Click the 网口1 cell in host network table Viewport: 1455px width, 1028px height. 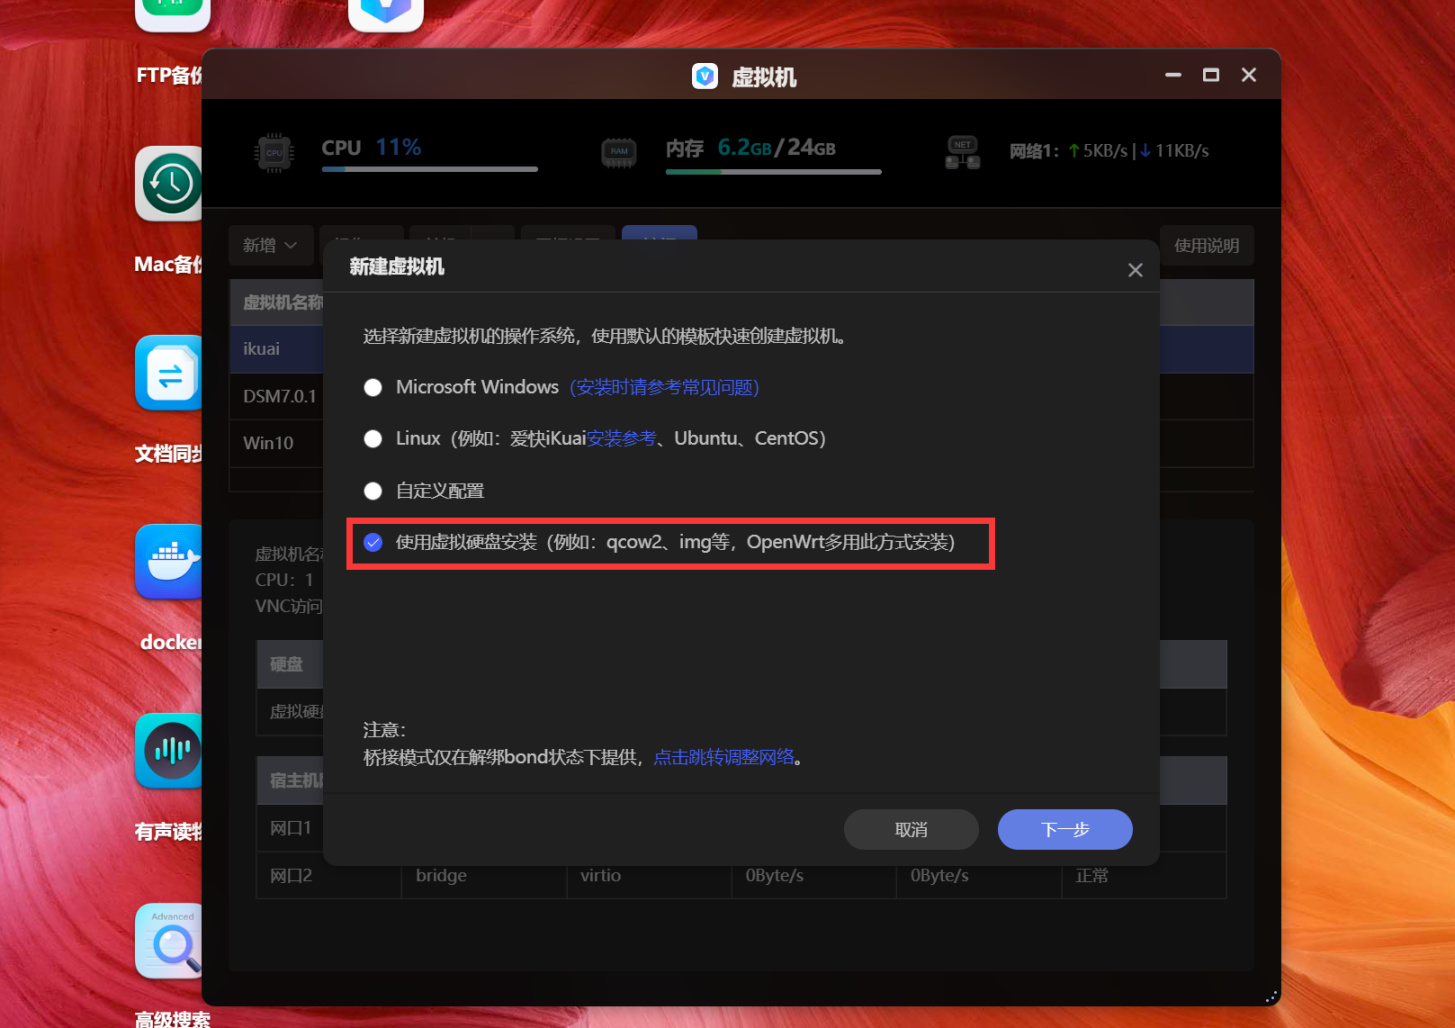tap(291, 828)
